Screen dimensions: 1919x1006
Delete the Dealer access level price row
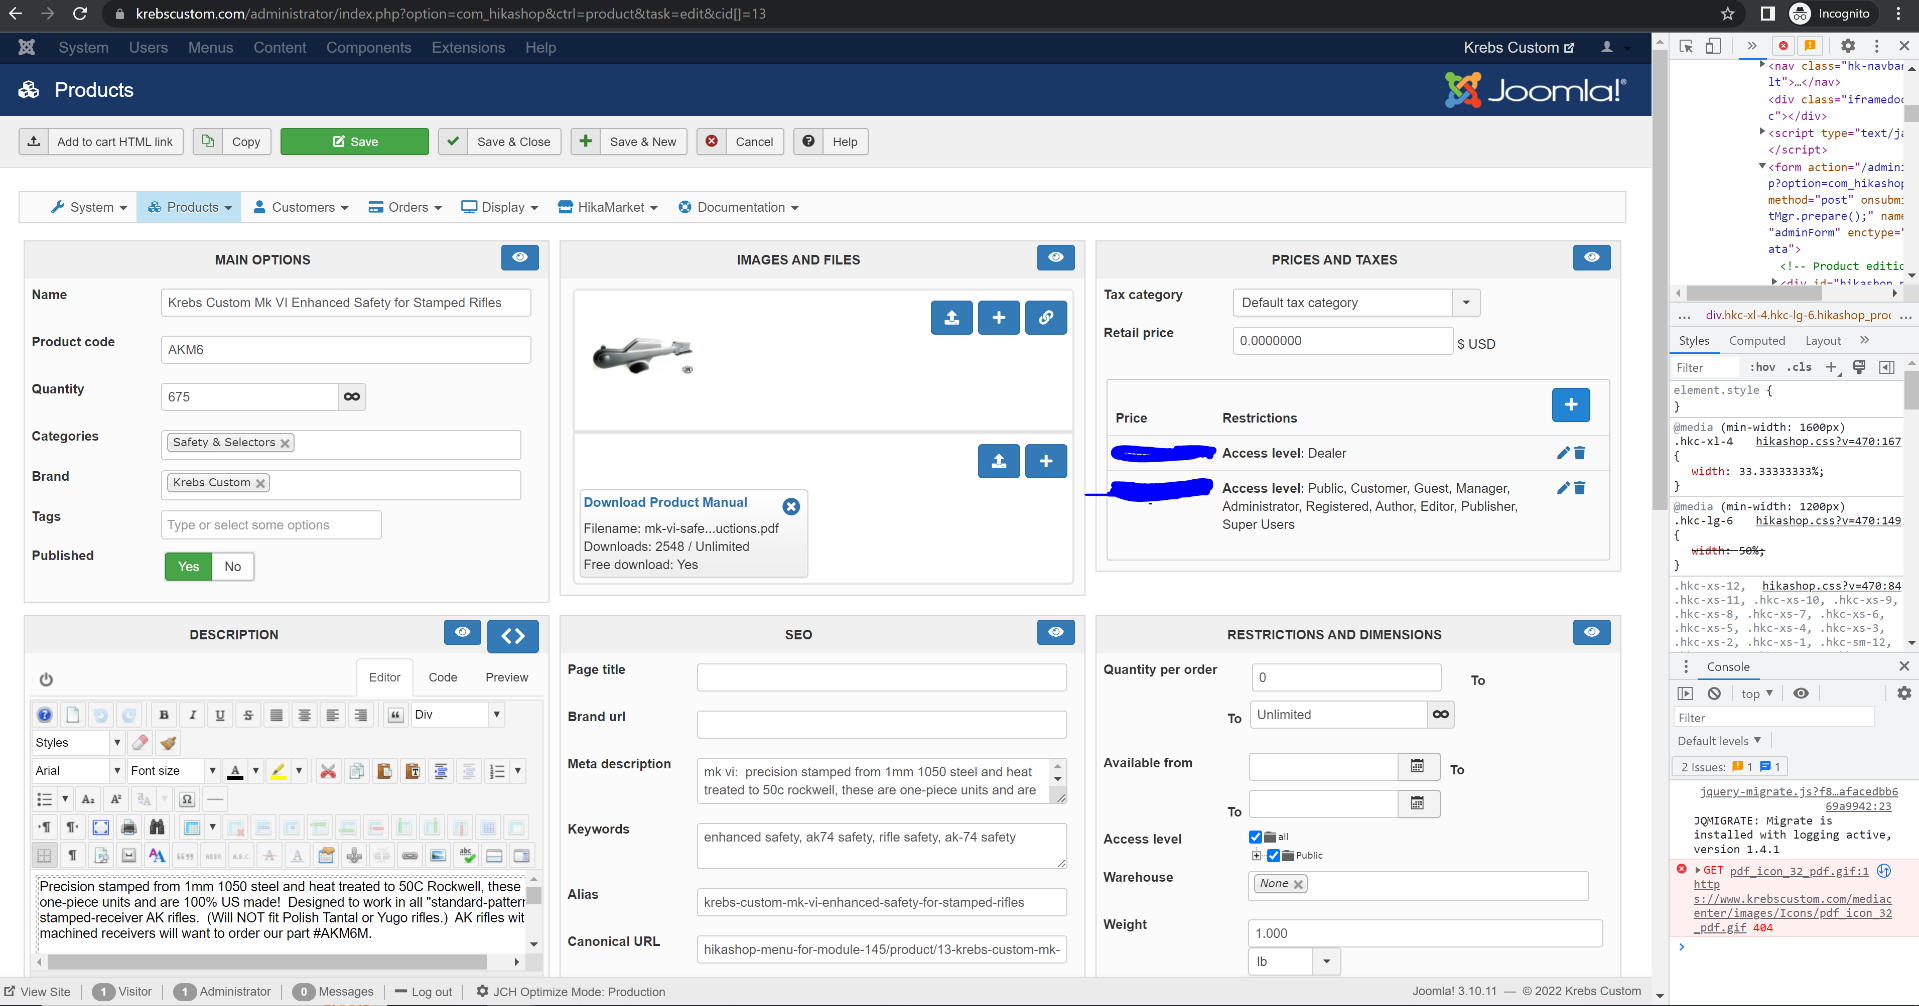[1580, 453]
